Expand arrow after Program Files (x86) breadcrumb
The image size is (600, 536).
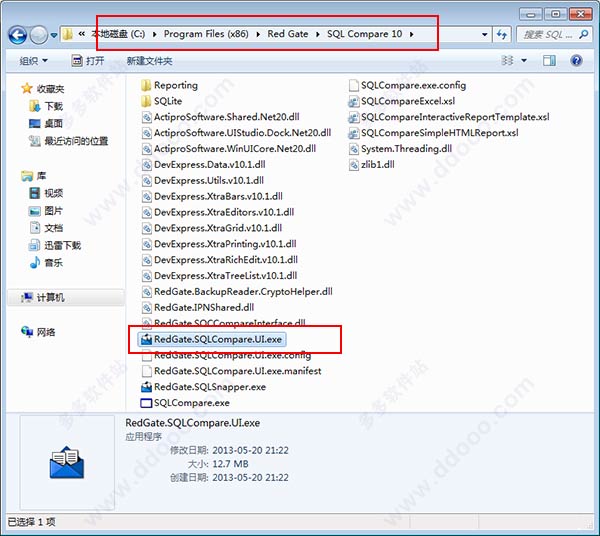click(x=258, y=34)
